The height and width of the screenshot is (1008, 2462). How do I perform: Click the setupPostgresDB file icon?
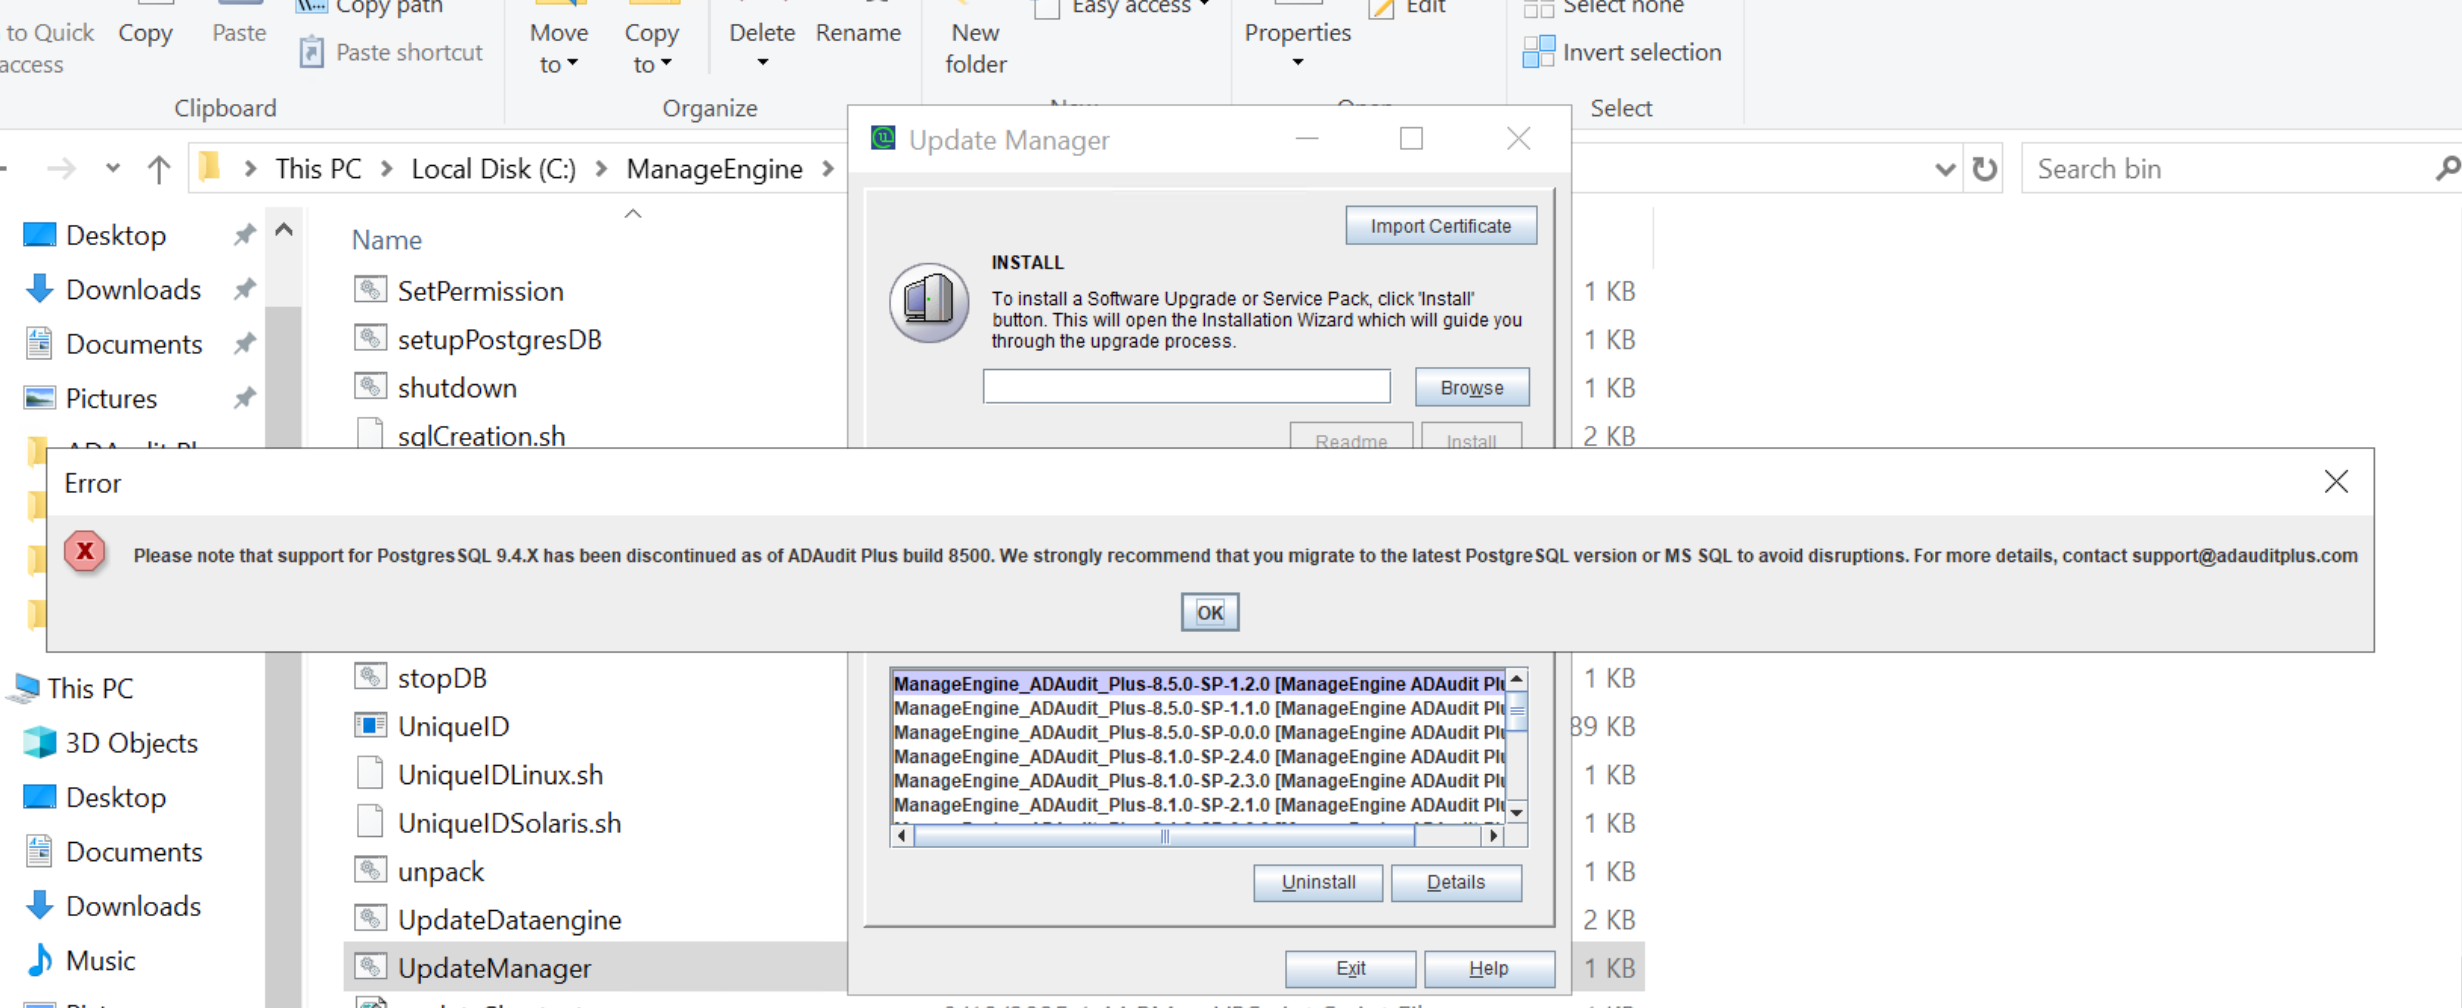[370, 338]
